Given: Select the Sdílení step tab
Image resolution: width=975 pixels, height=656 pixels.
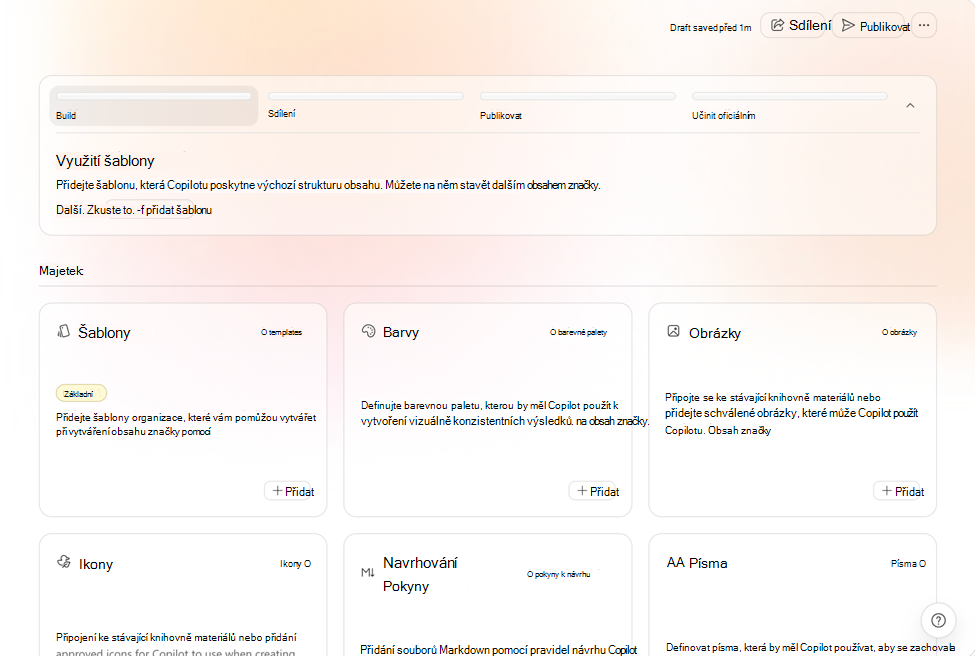Looking at the screenshot, I should 366,106.
